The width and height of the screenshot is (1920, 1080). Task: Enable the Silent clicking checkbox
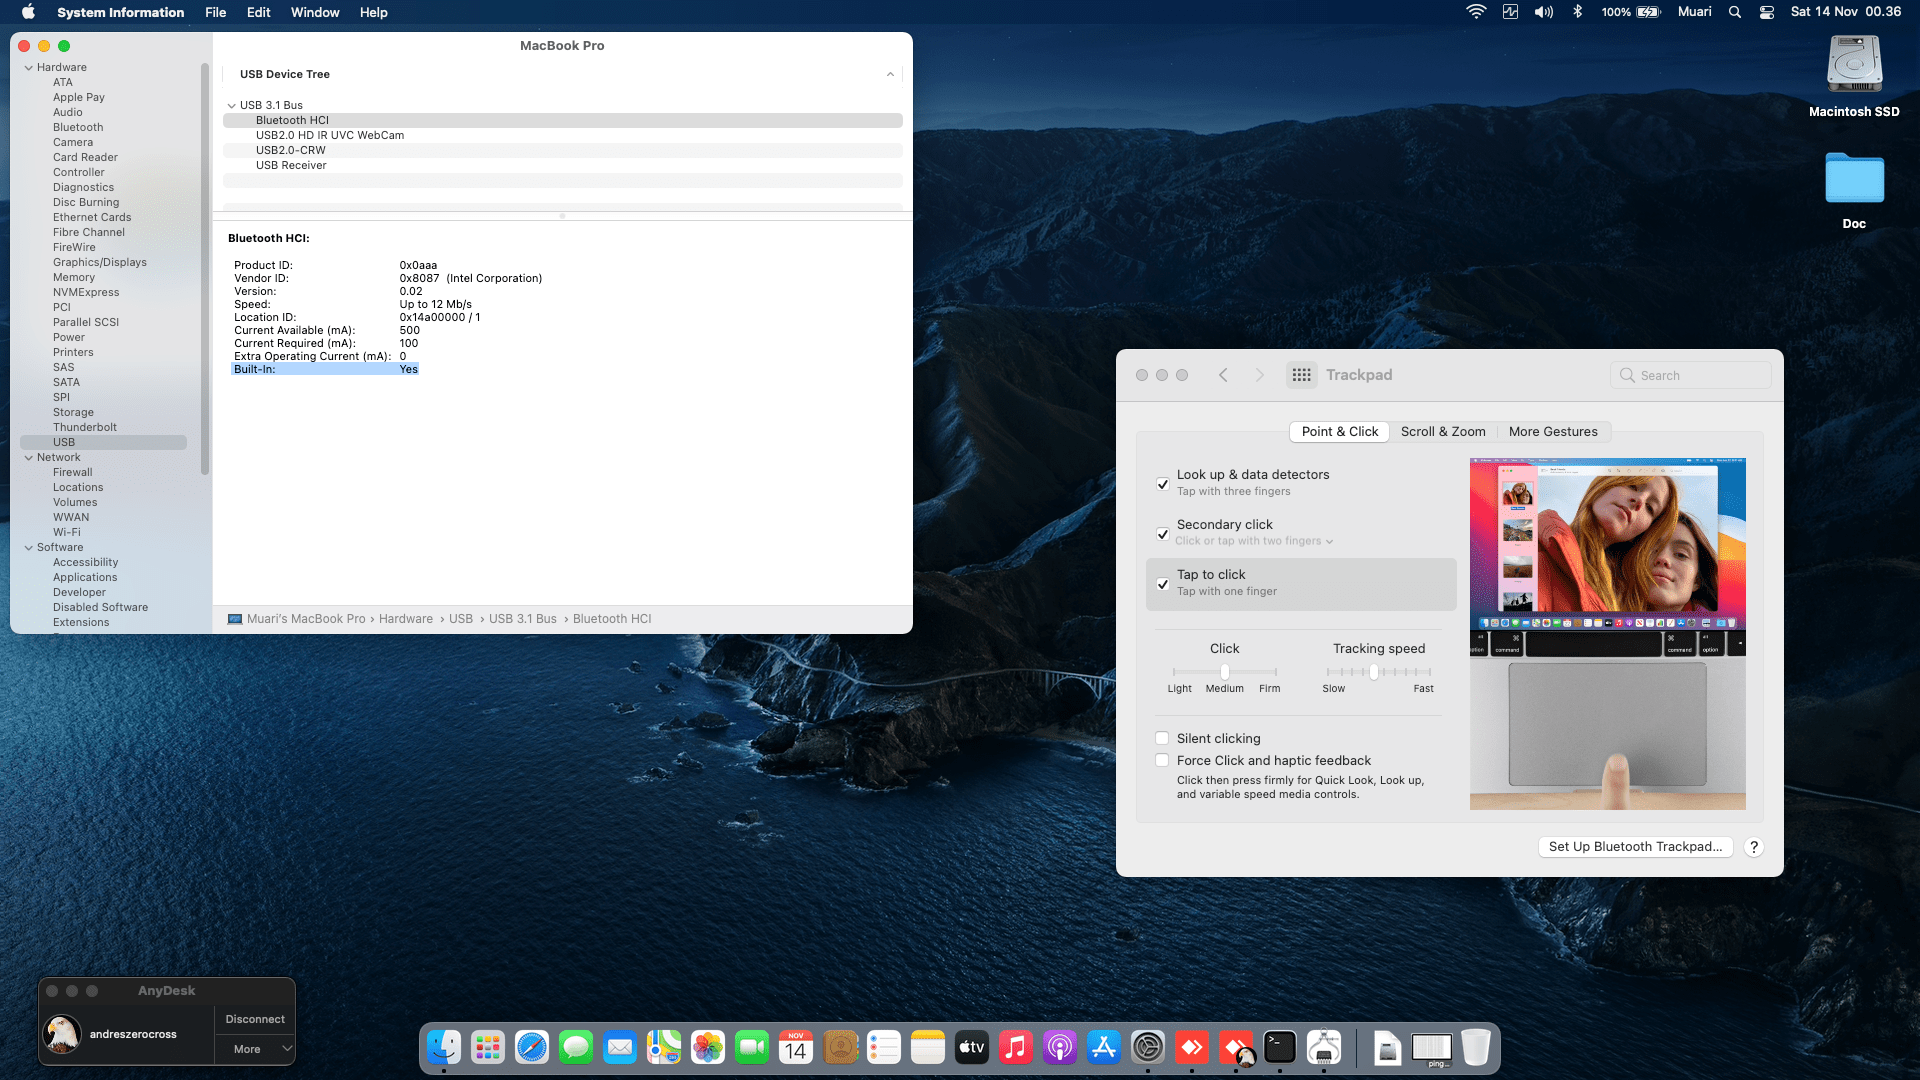coord(1162,739)
